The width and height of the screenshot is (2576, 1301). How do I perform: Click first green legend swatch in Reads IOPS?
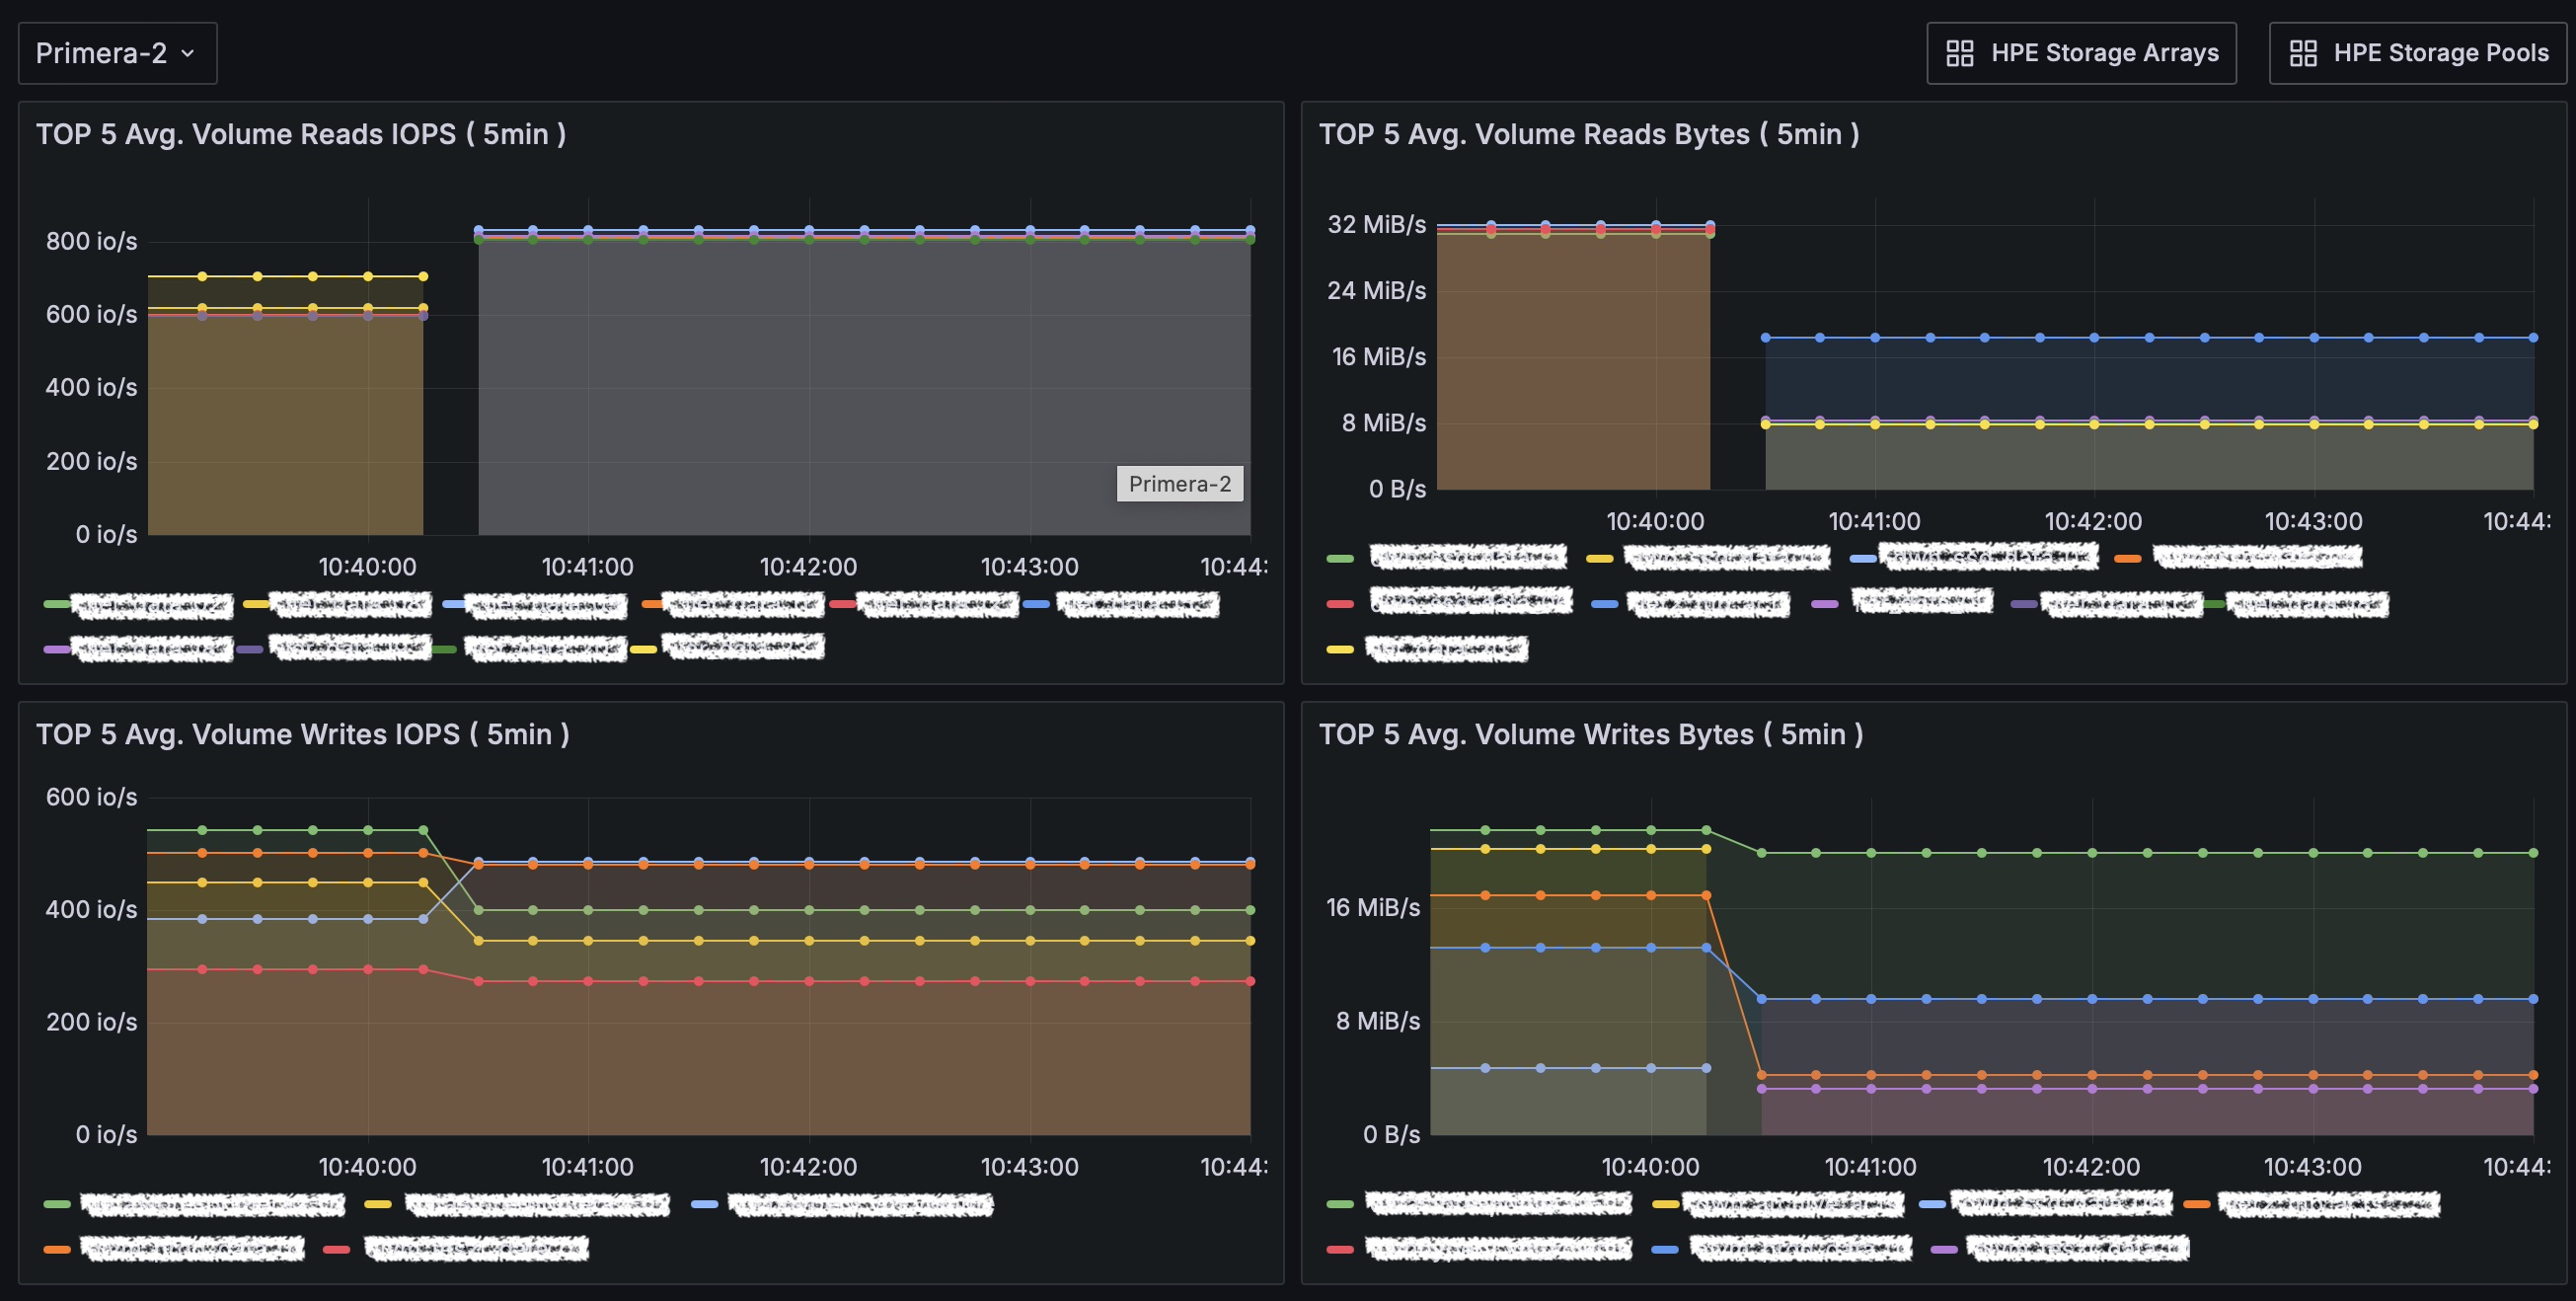57,604
